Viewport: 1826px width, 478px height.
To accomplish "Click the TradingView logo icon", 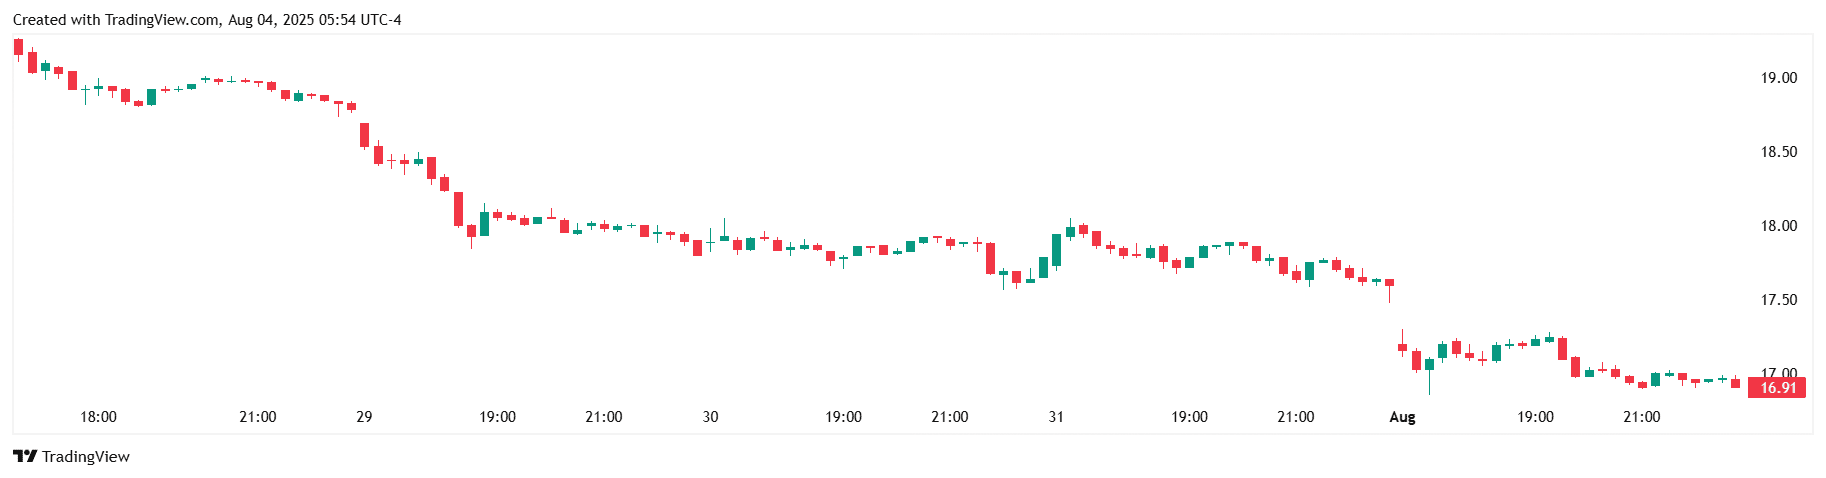I will coord(25,456).
